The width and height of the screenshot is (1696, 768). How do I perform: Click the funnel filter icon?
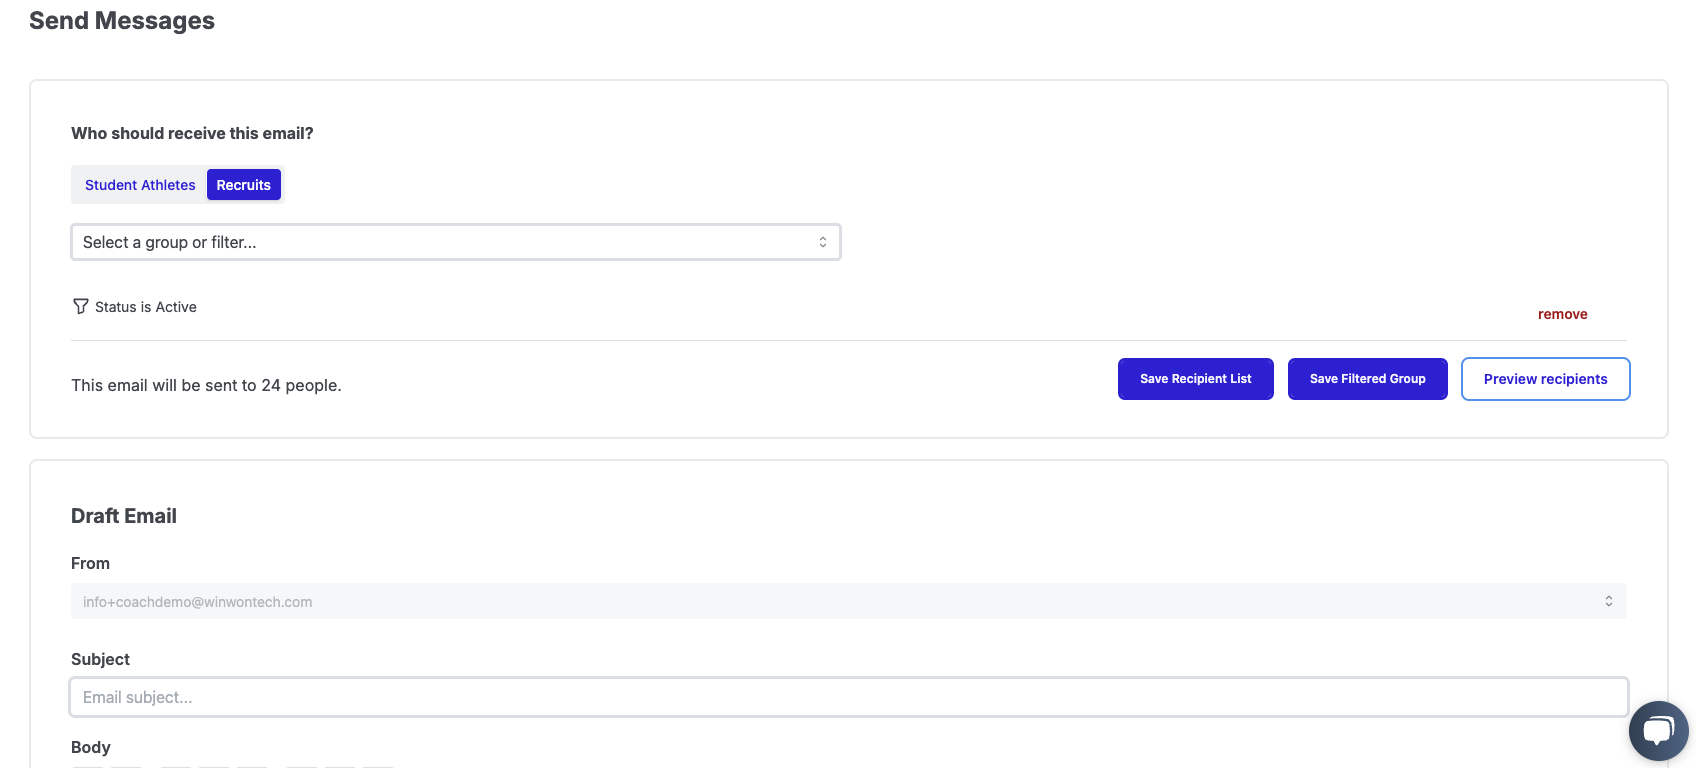pyautogui.click(x=81, y=306)
